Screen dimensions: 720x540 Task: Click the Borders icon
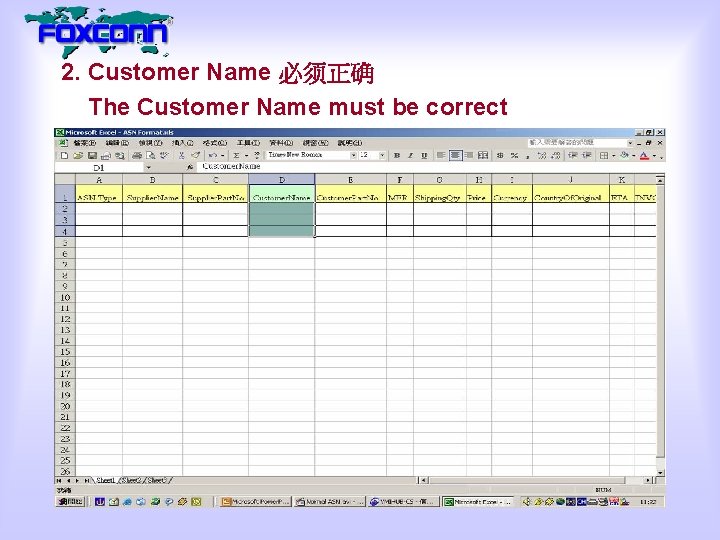(x=604, y=156)
